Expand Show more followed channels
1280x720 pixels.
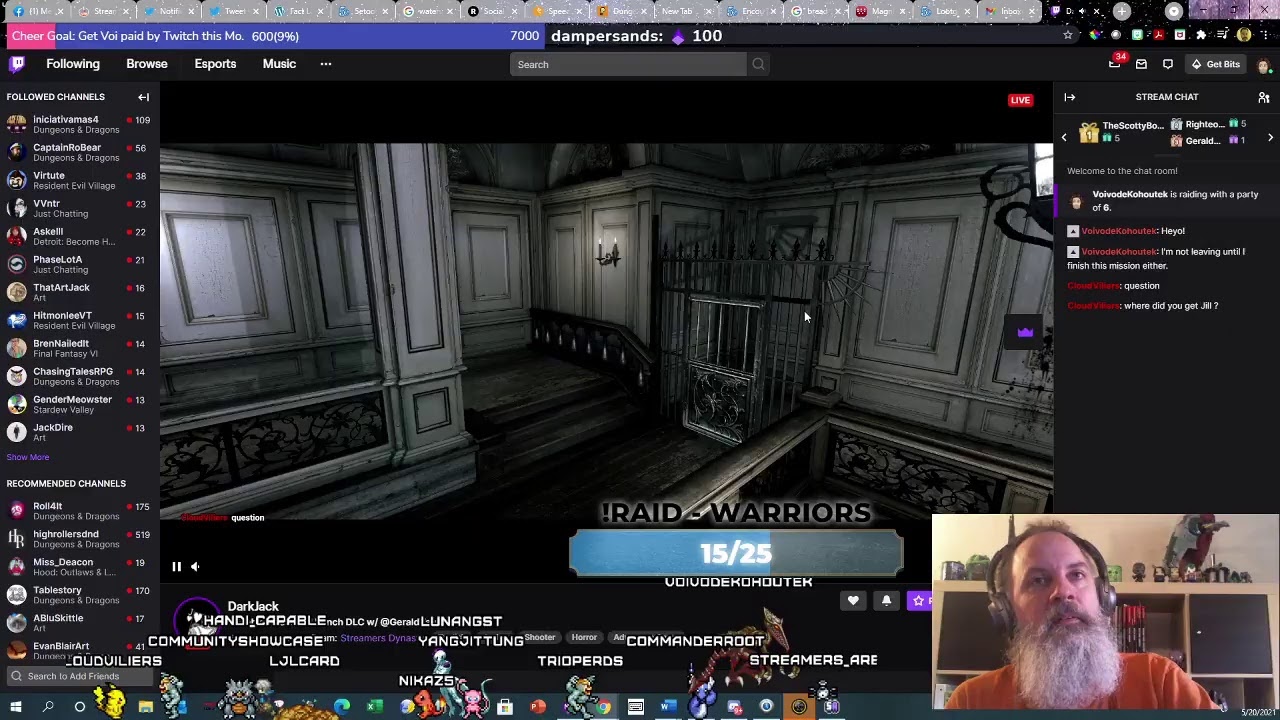28,457
